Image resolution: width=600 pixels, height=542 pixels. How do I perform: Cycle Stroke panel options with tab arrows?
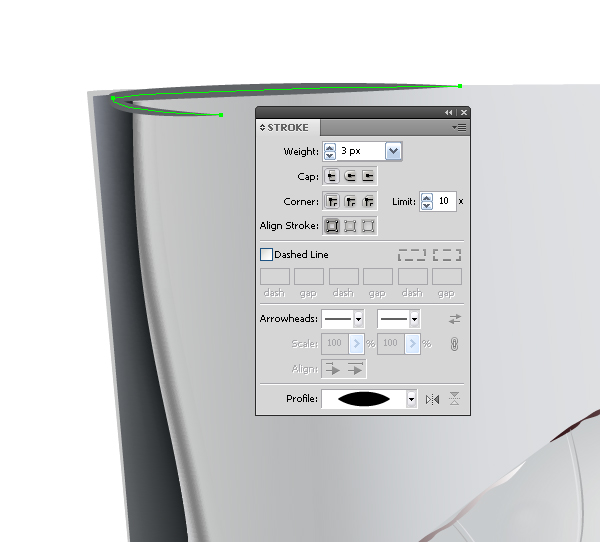tap(262, 127)
